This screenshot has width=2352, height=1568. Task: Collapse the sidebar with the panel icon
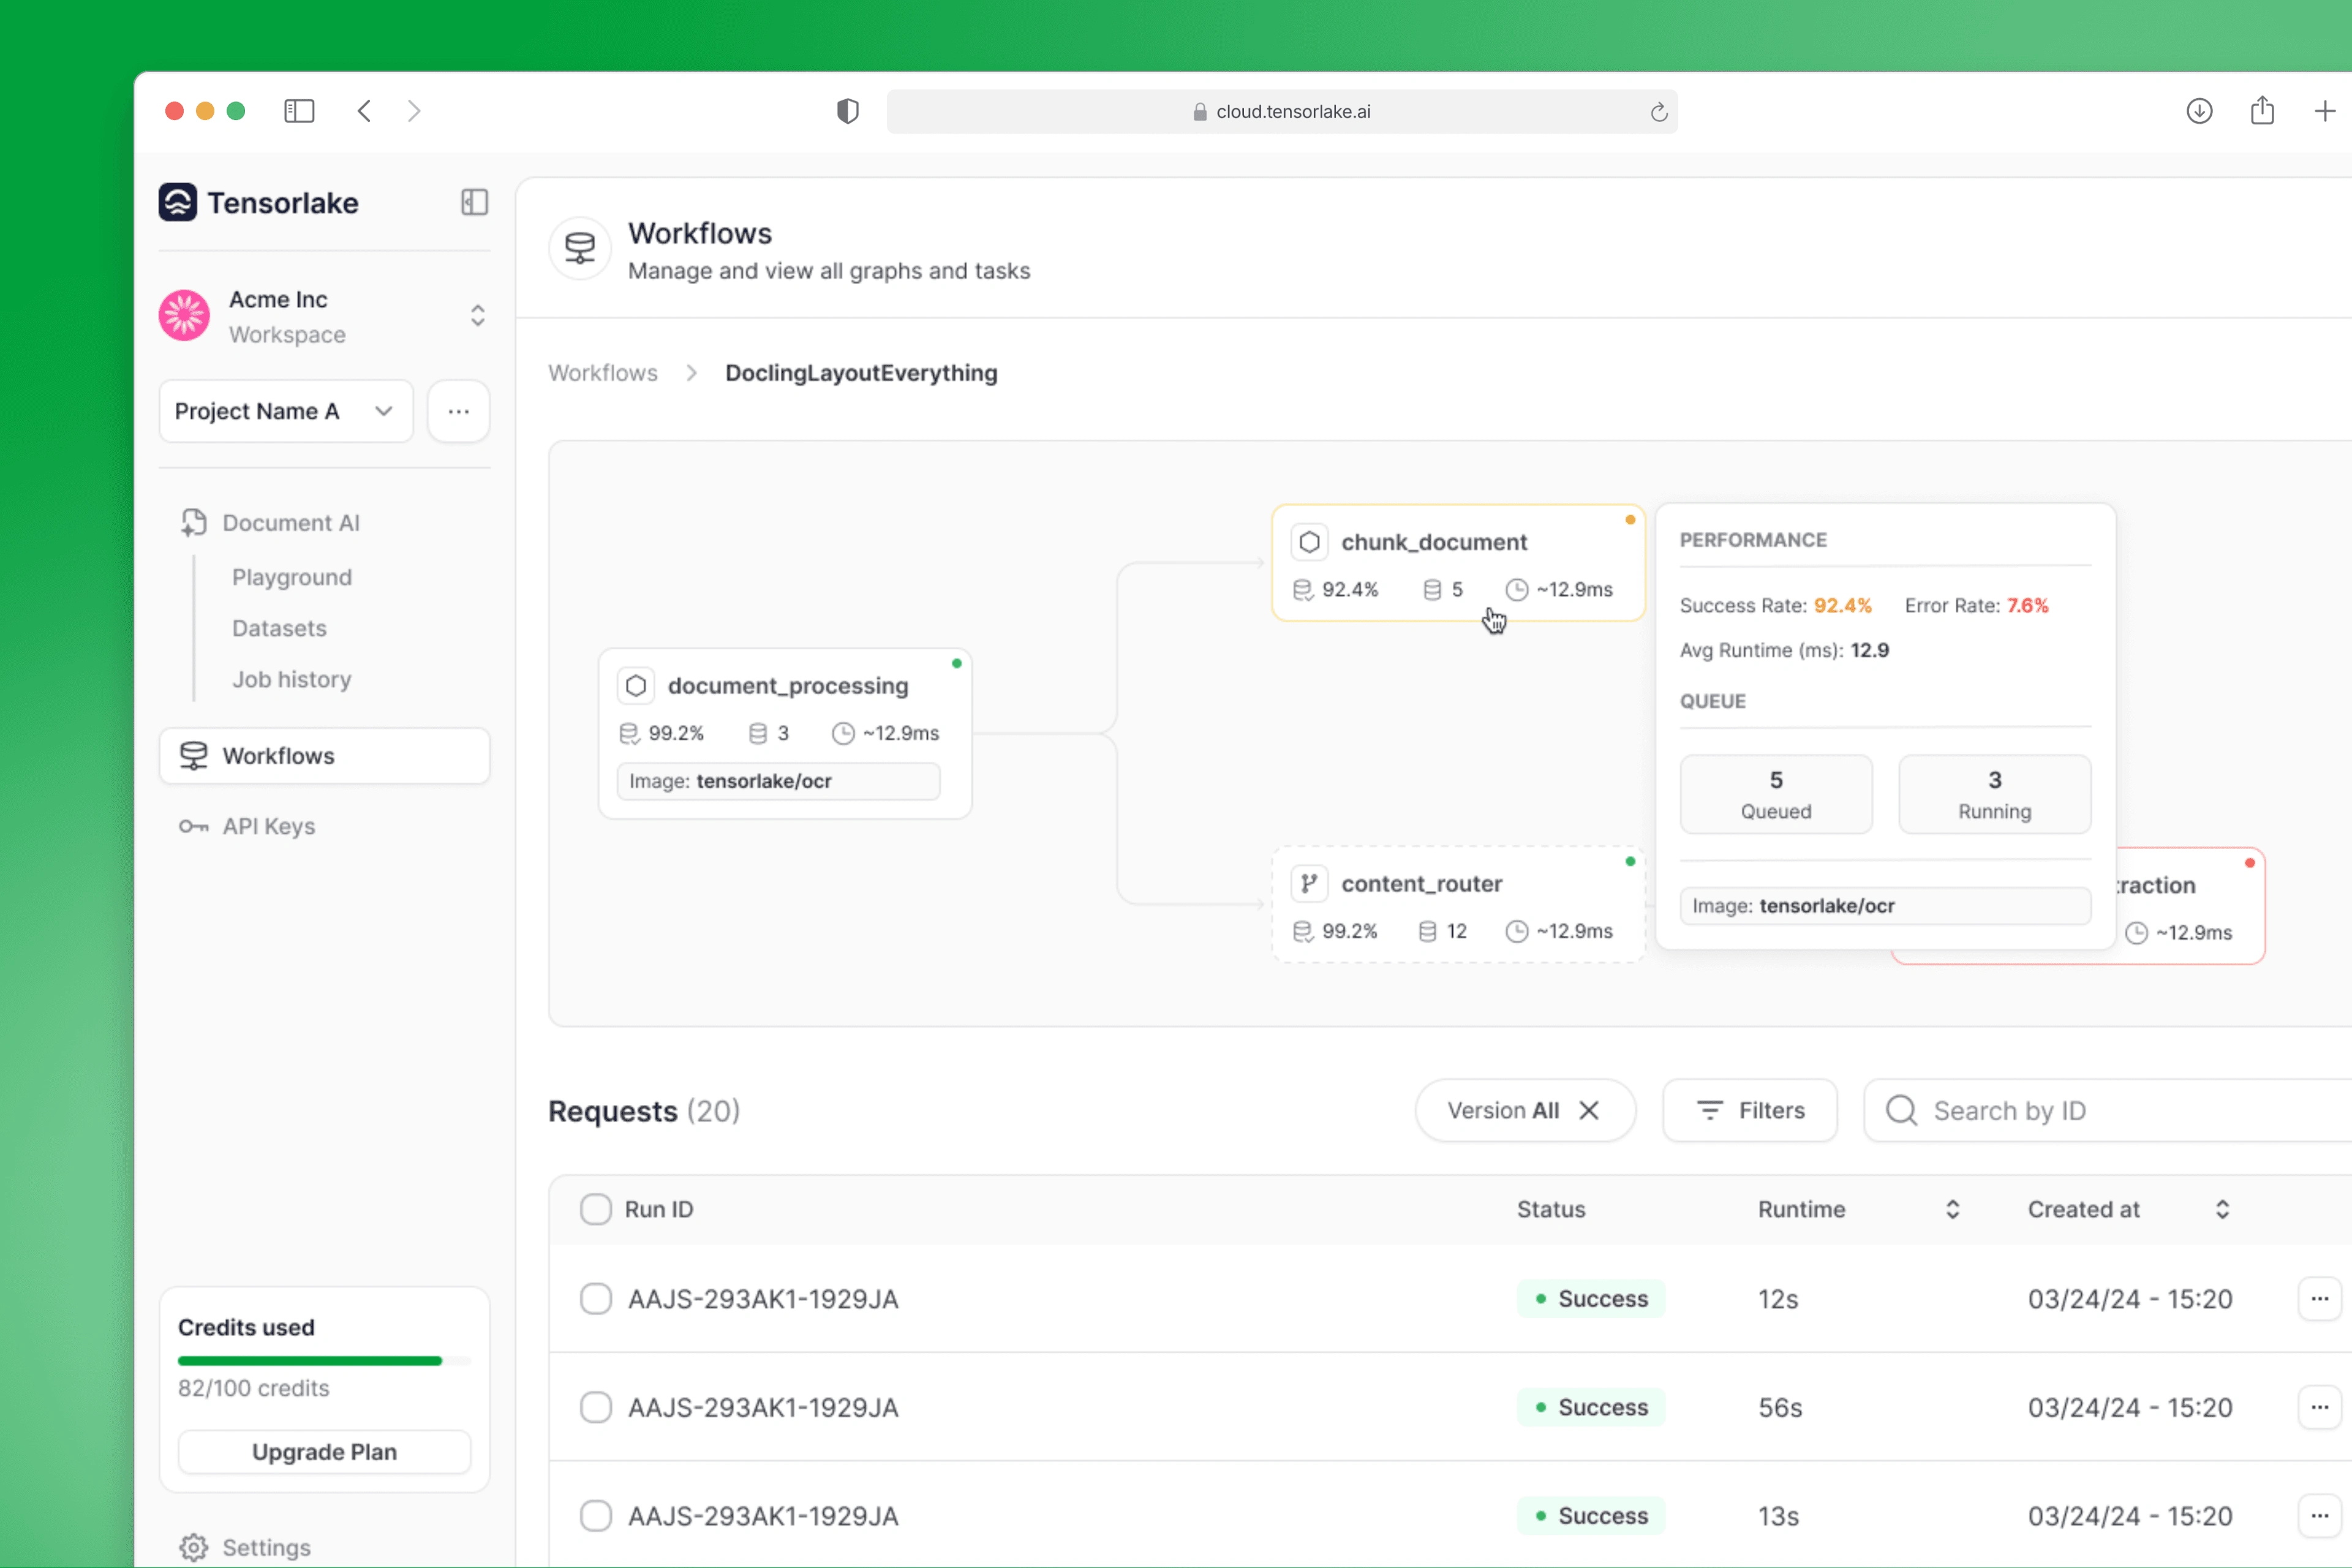(x=473, y=202)
